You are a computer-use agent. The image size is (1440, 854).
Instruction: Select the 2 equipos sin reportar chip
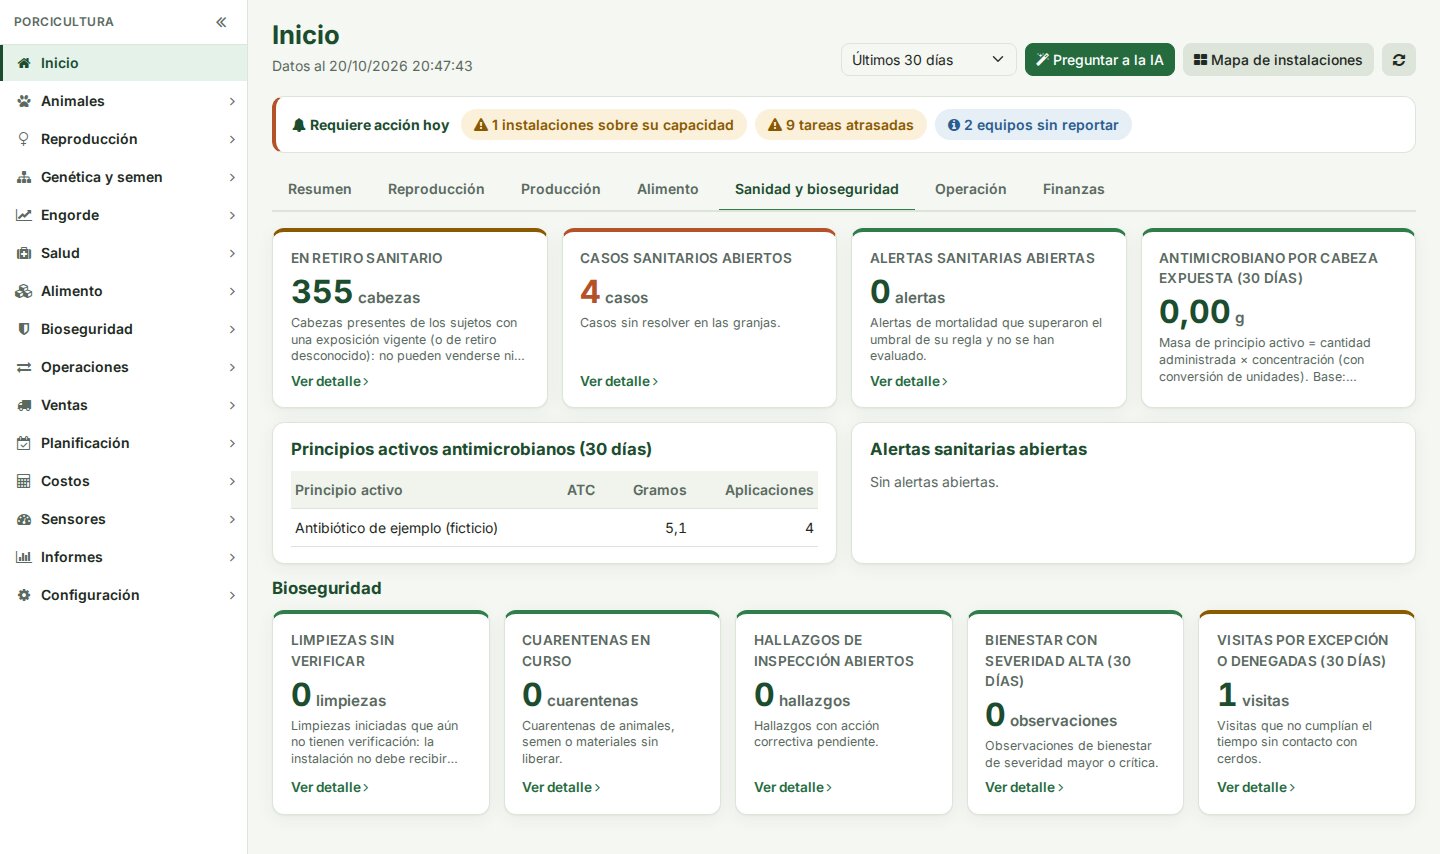[x=1033, y=125]
